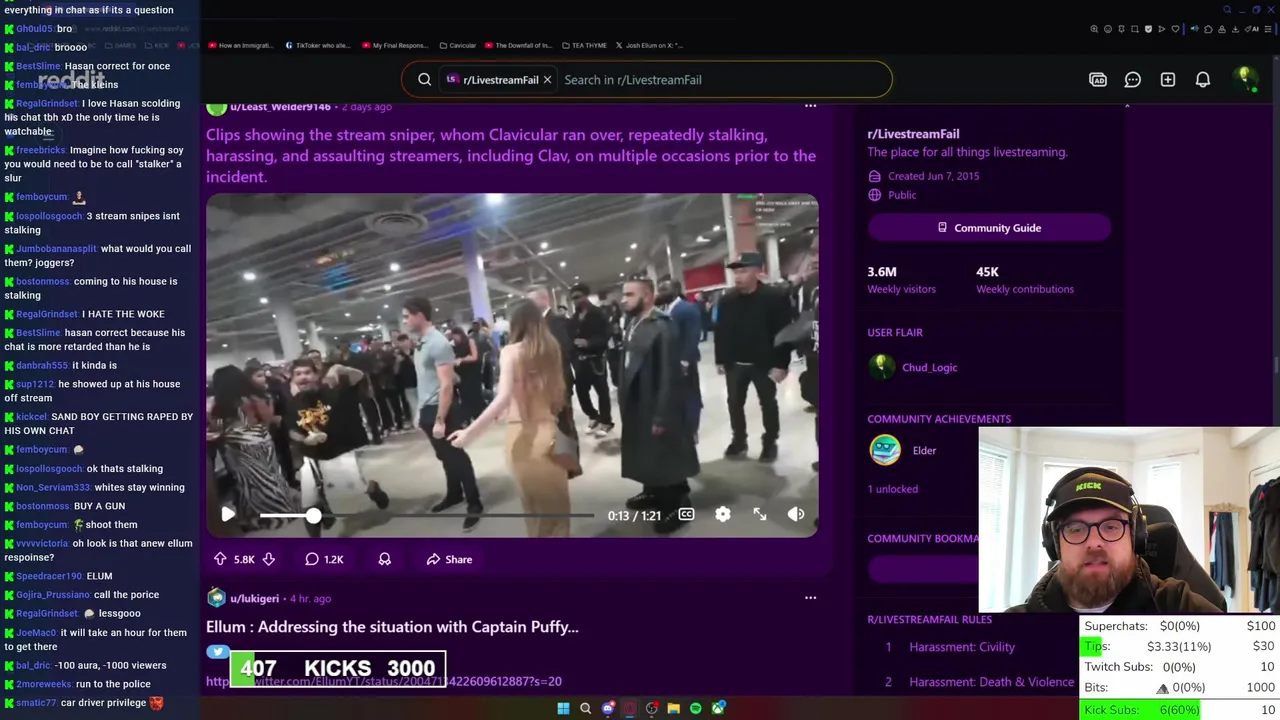Click chat user Speedracer190 message

(x=64, y=576)
